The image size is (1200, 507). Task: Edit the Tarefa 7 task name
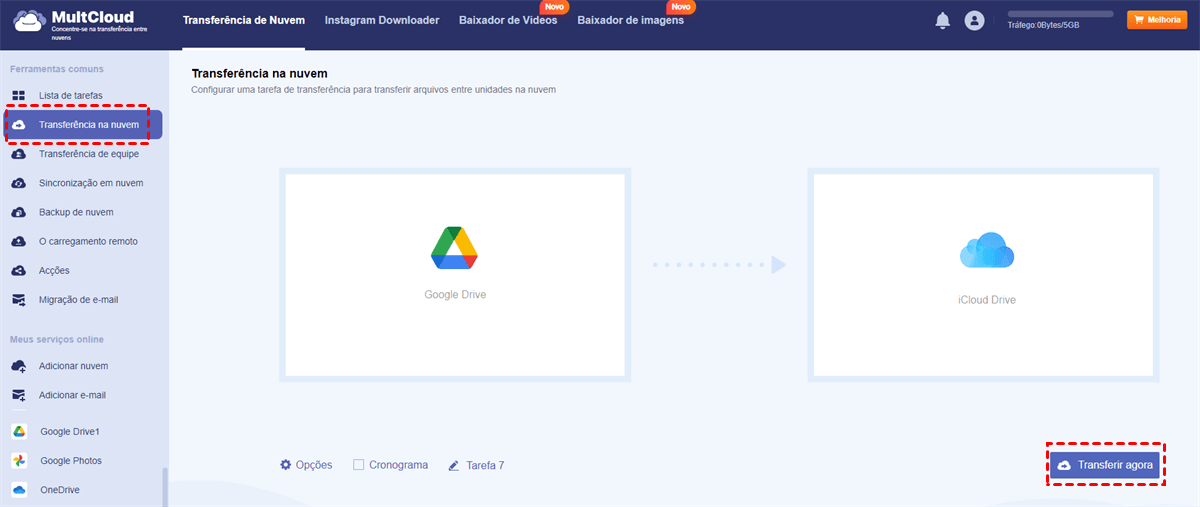click(x=485, y=465)
